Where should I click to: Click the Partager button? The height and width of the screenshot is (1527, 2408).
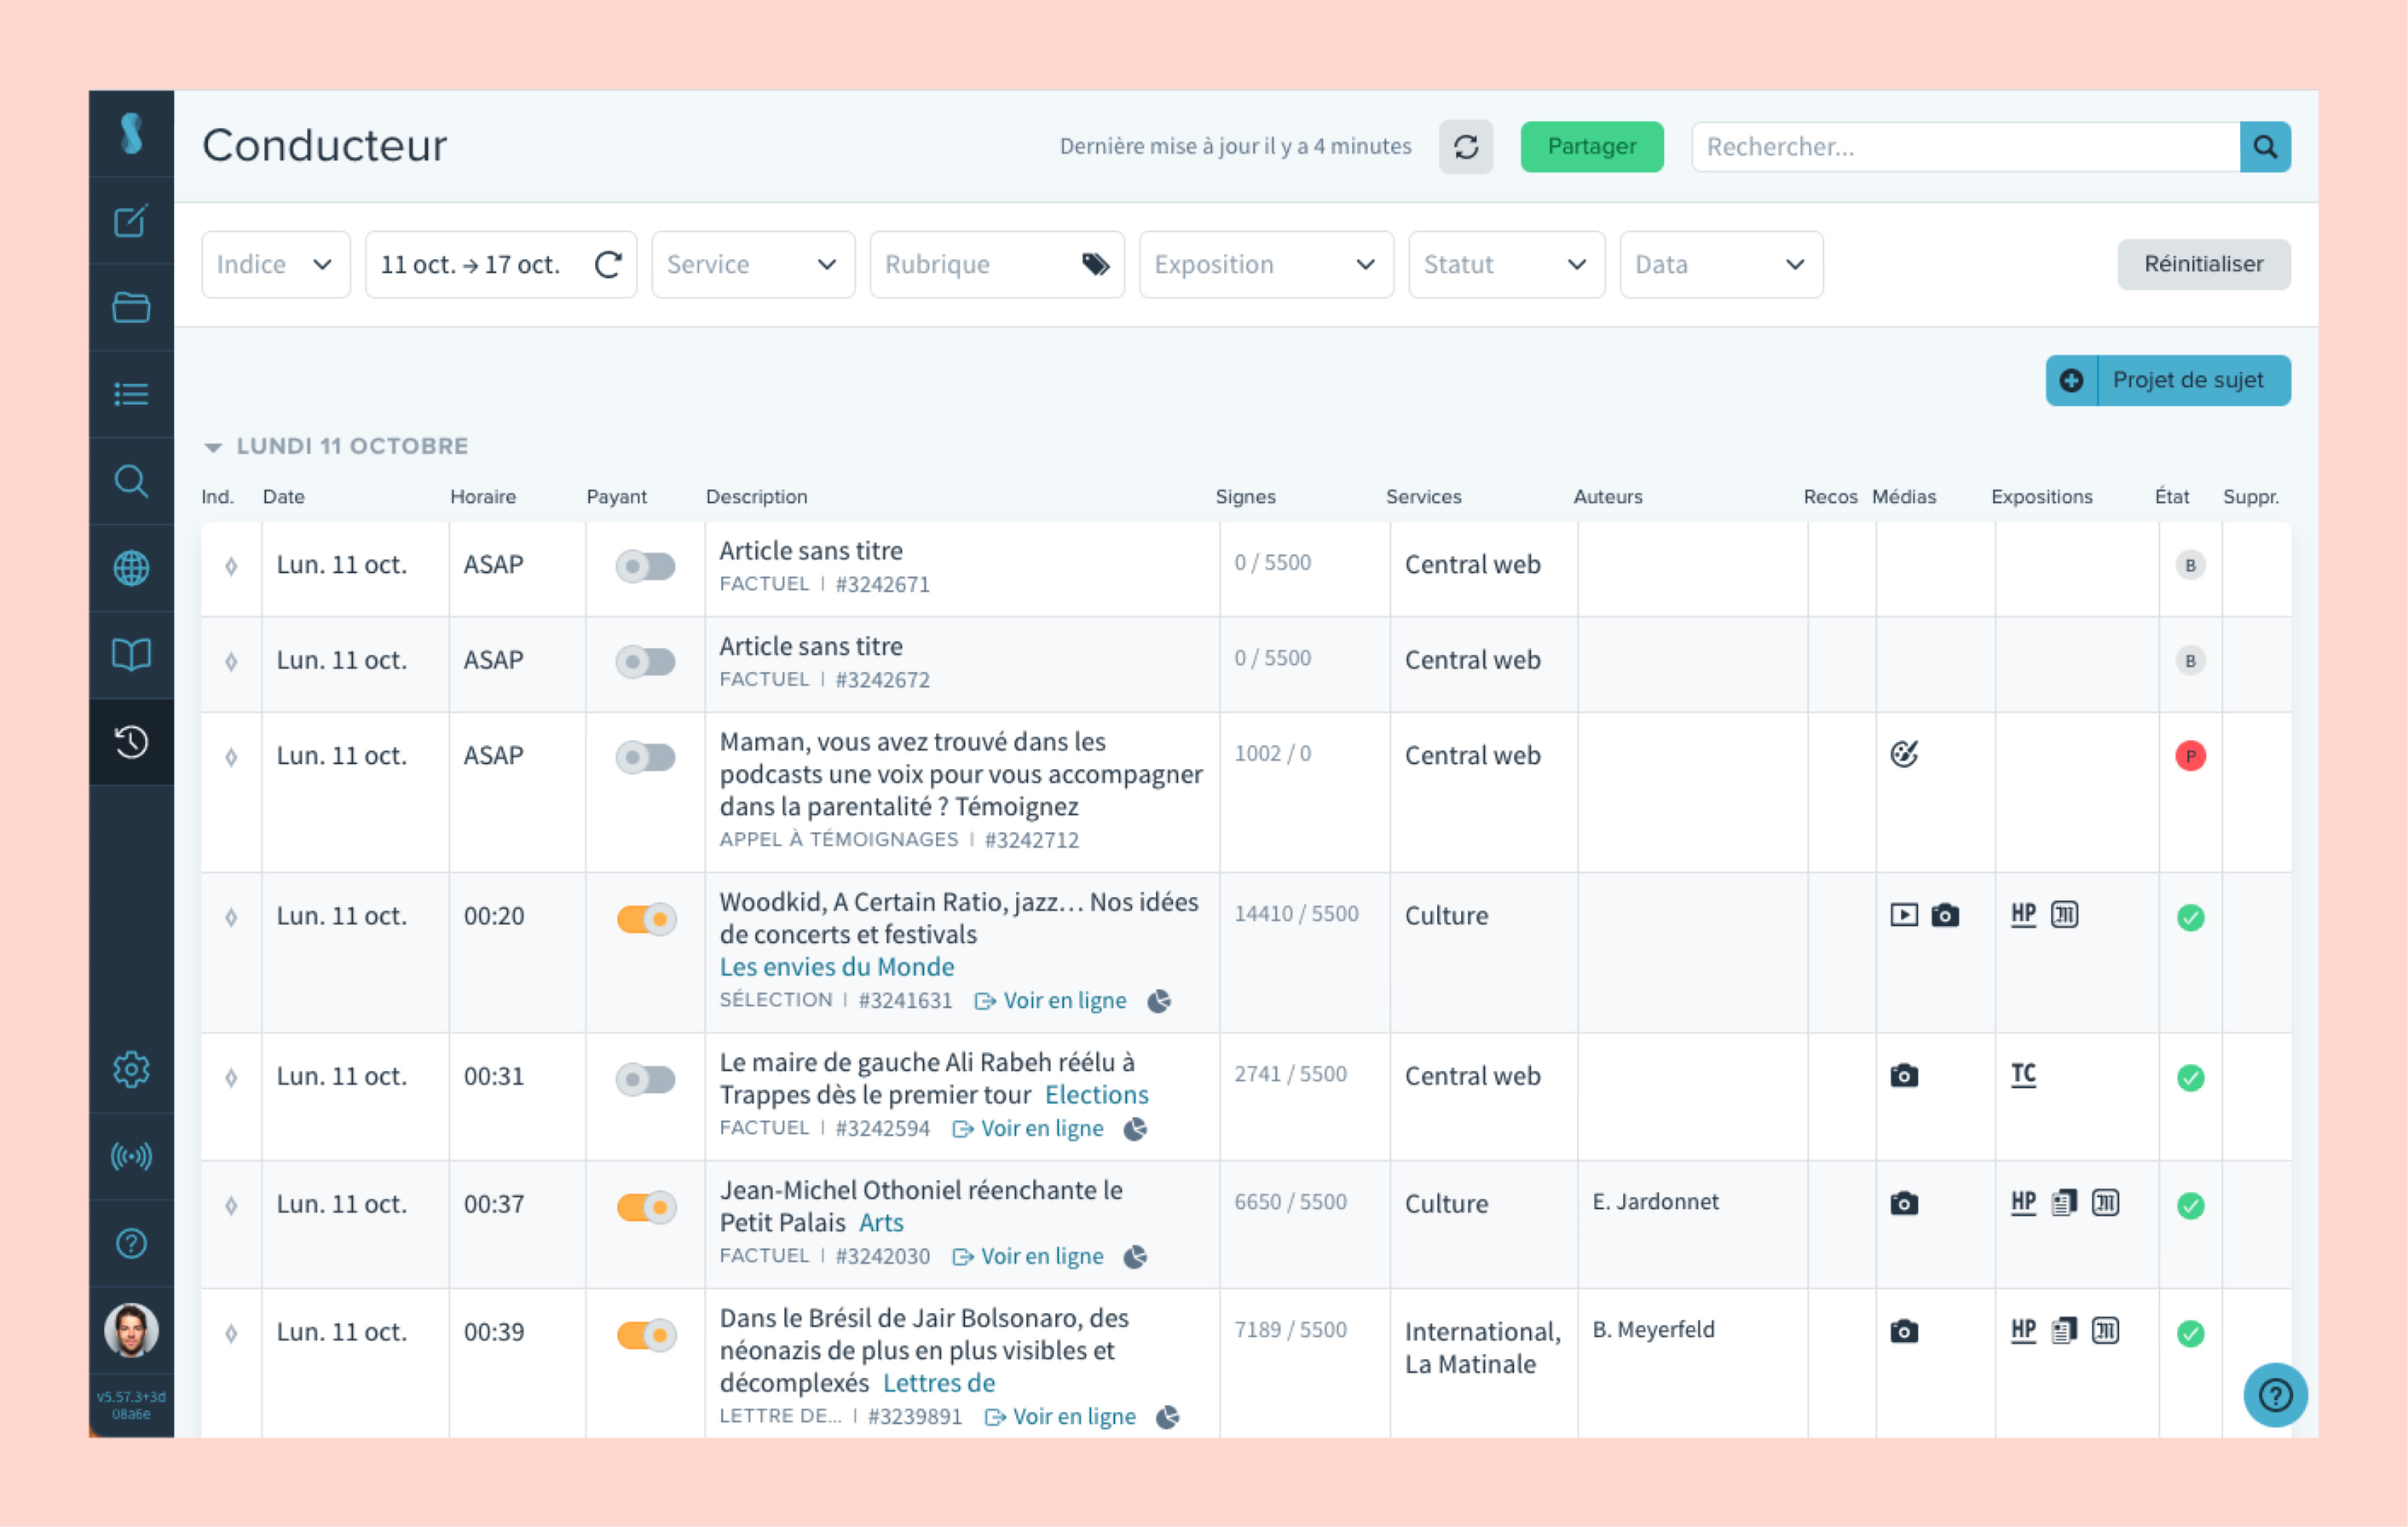coord(1591,147)
